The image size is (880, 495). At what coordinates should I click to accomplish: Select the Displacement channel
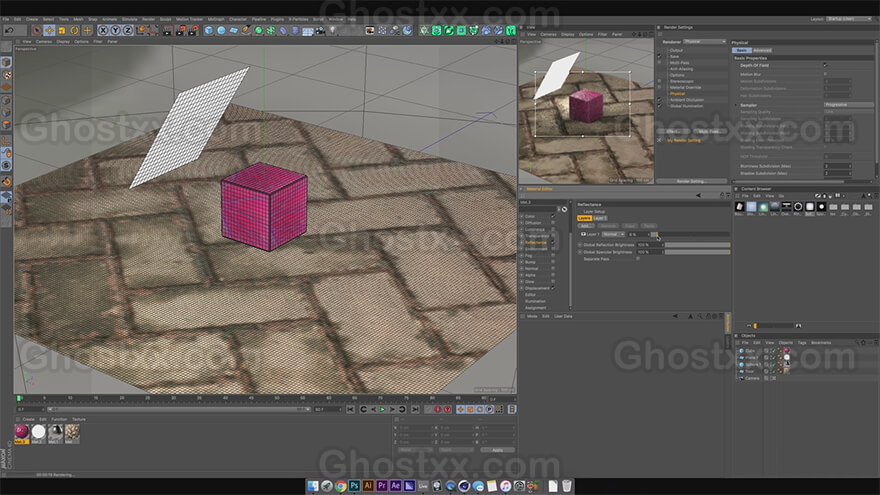point(537,288)
